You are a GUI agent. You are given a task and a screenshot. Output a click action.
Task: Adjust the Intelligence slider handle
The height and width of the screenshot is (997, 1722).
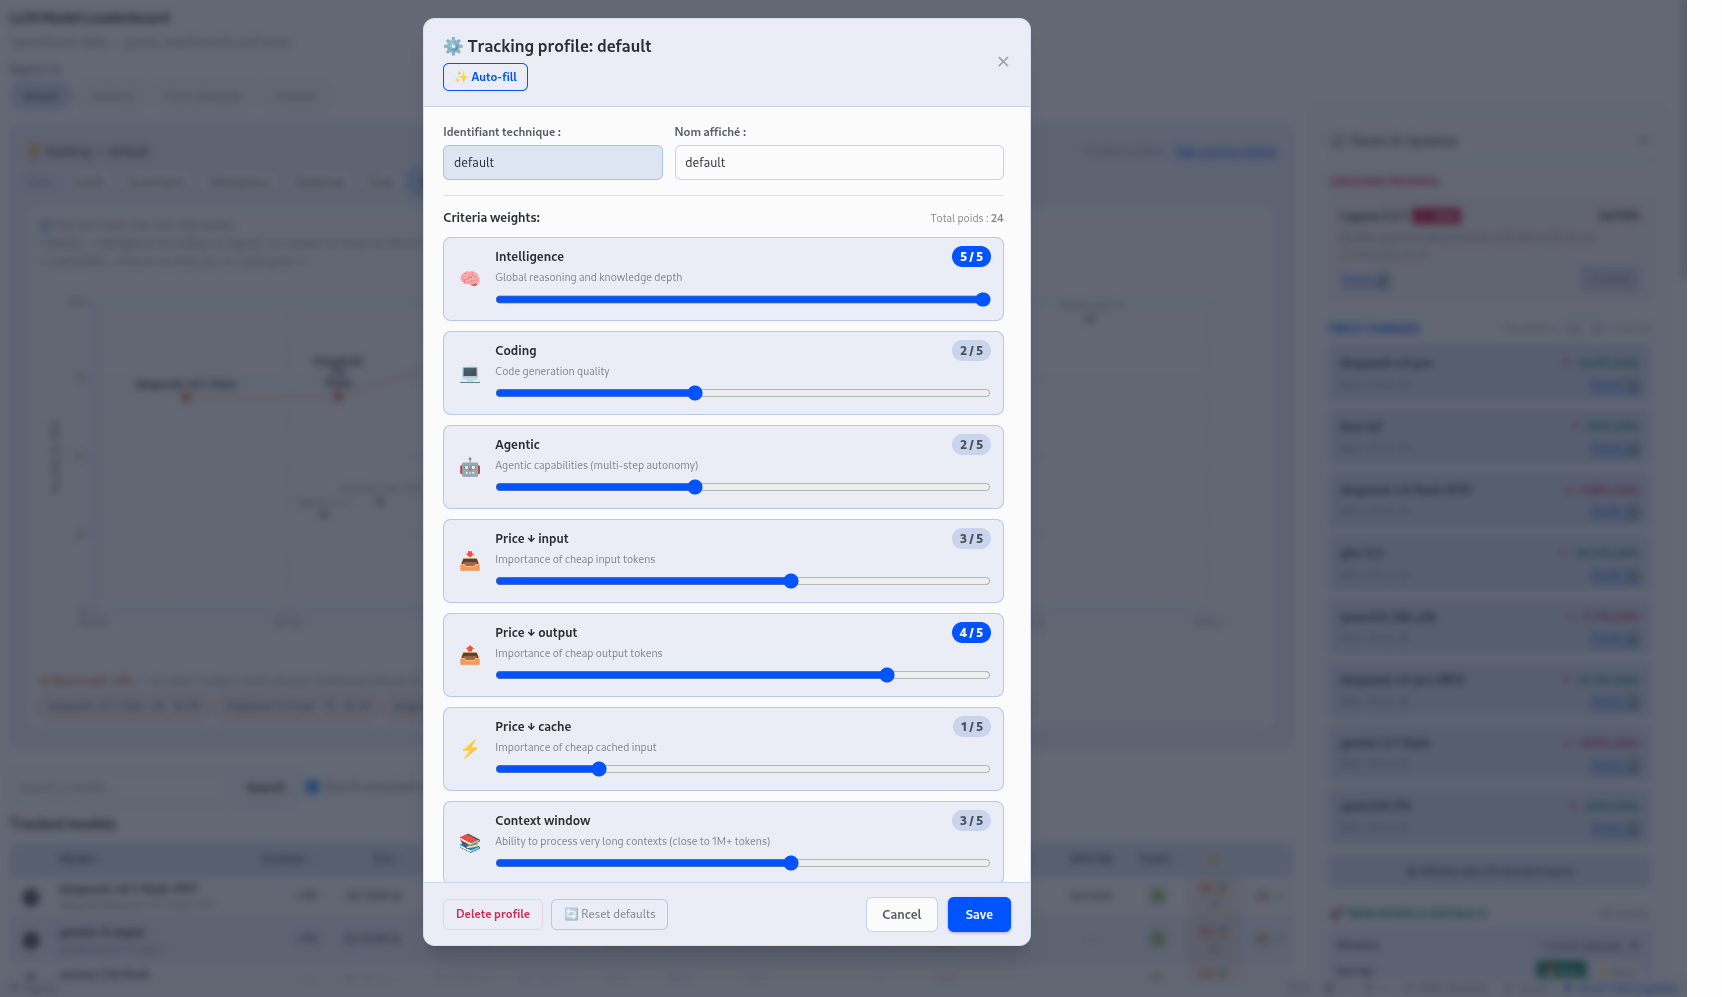[983, 299]
